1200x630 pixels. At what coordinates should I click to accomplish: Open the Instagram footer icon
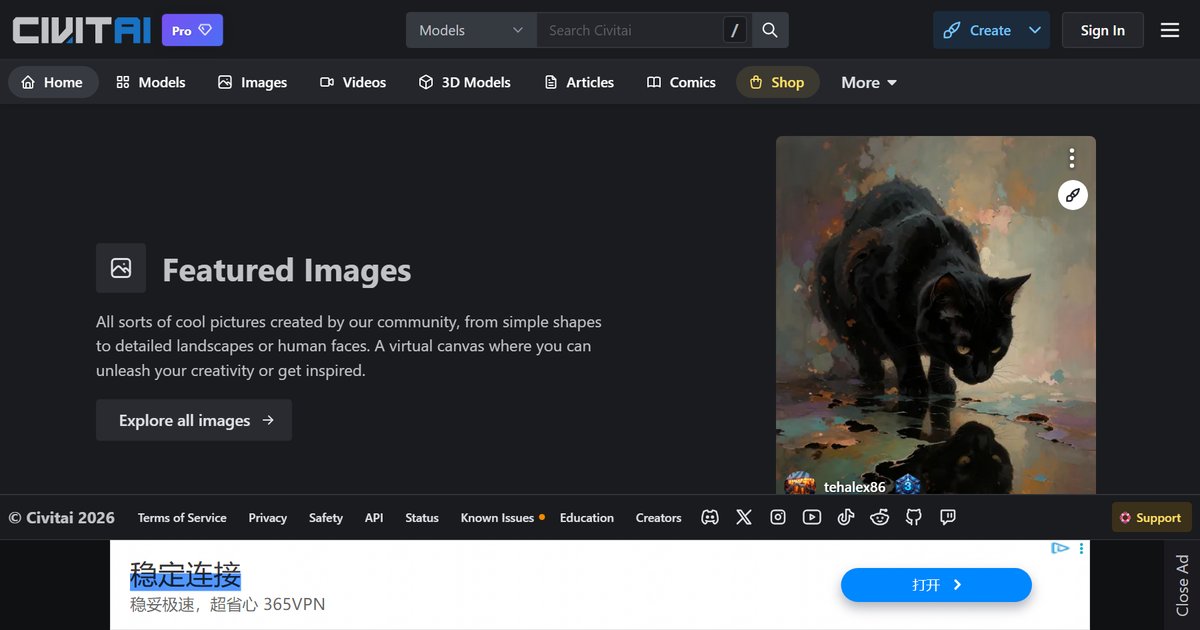tap(778, 517)
